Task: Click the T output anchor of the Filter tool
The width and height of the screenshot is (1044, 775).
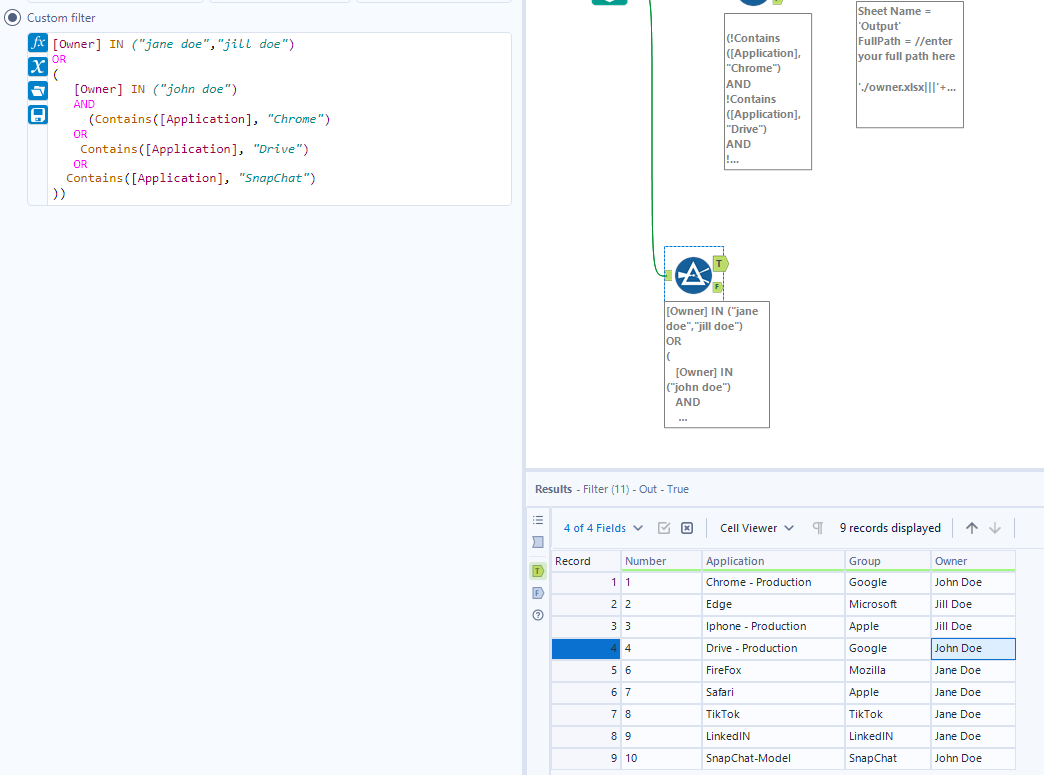Action: (718, 263)
